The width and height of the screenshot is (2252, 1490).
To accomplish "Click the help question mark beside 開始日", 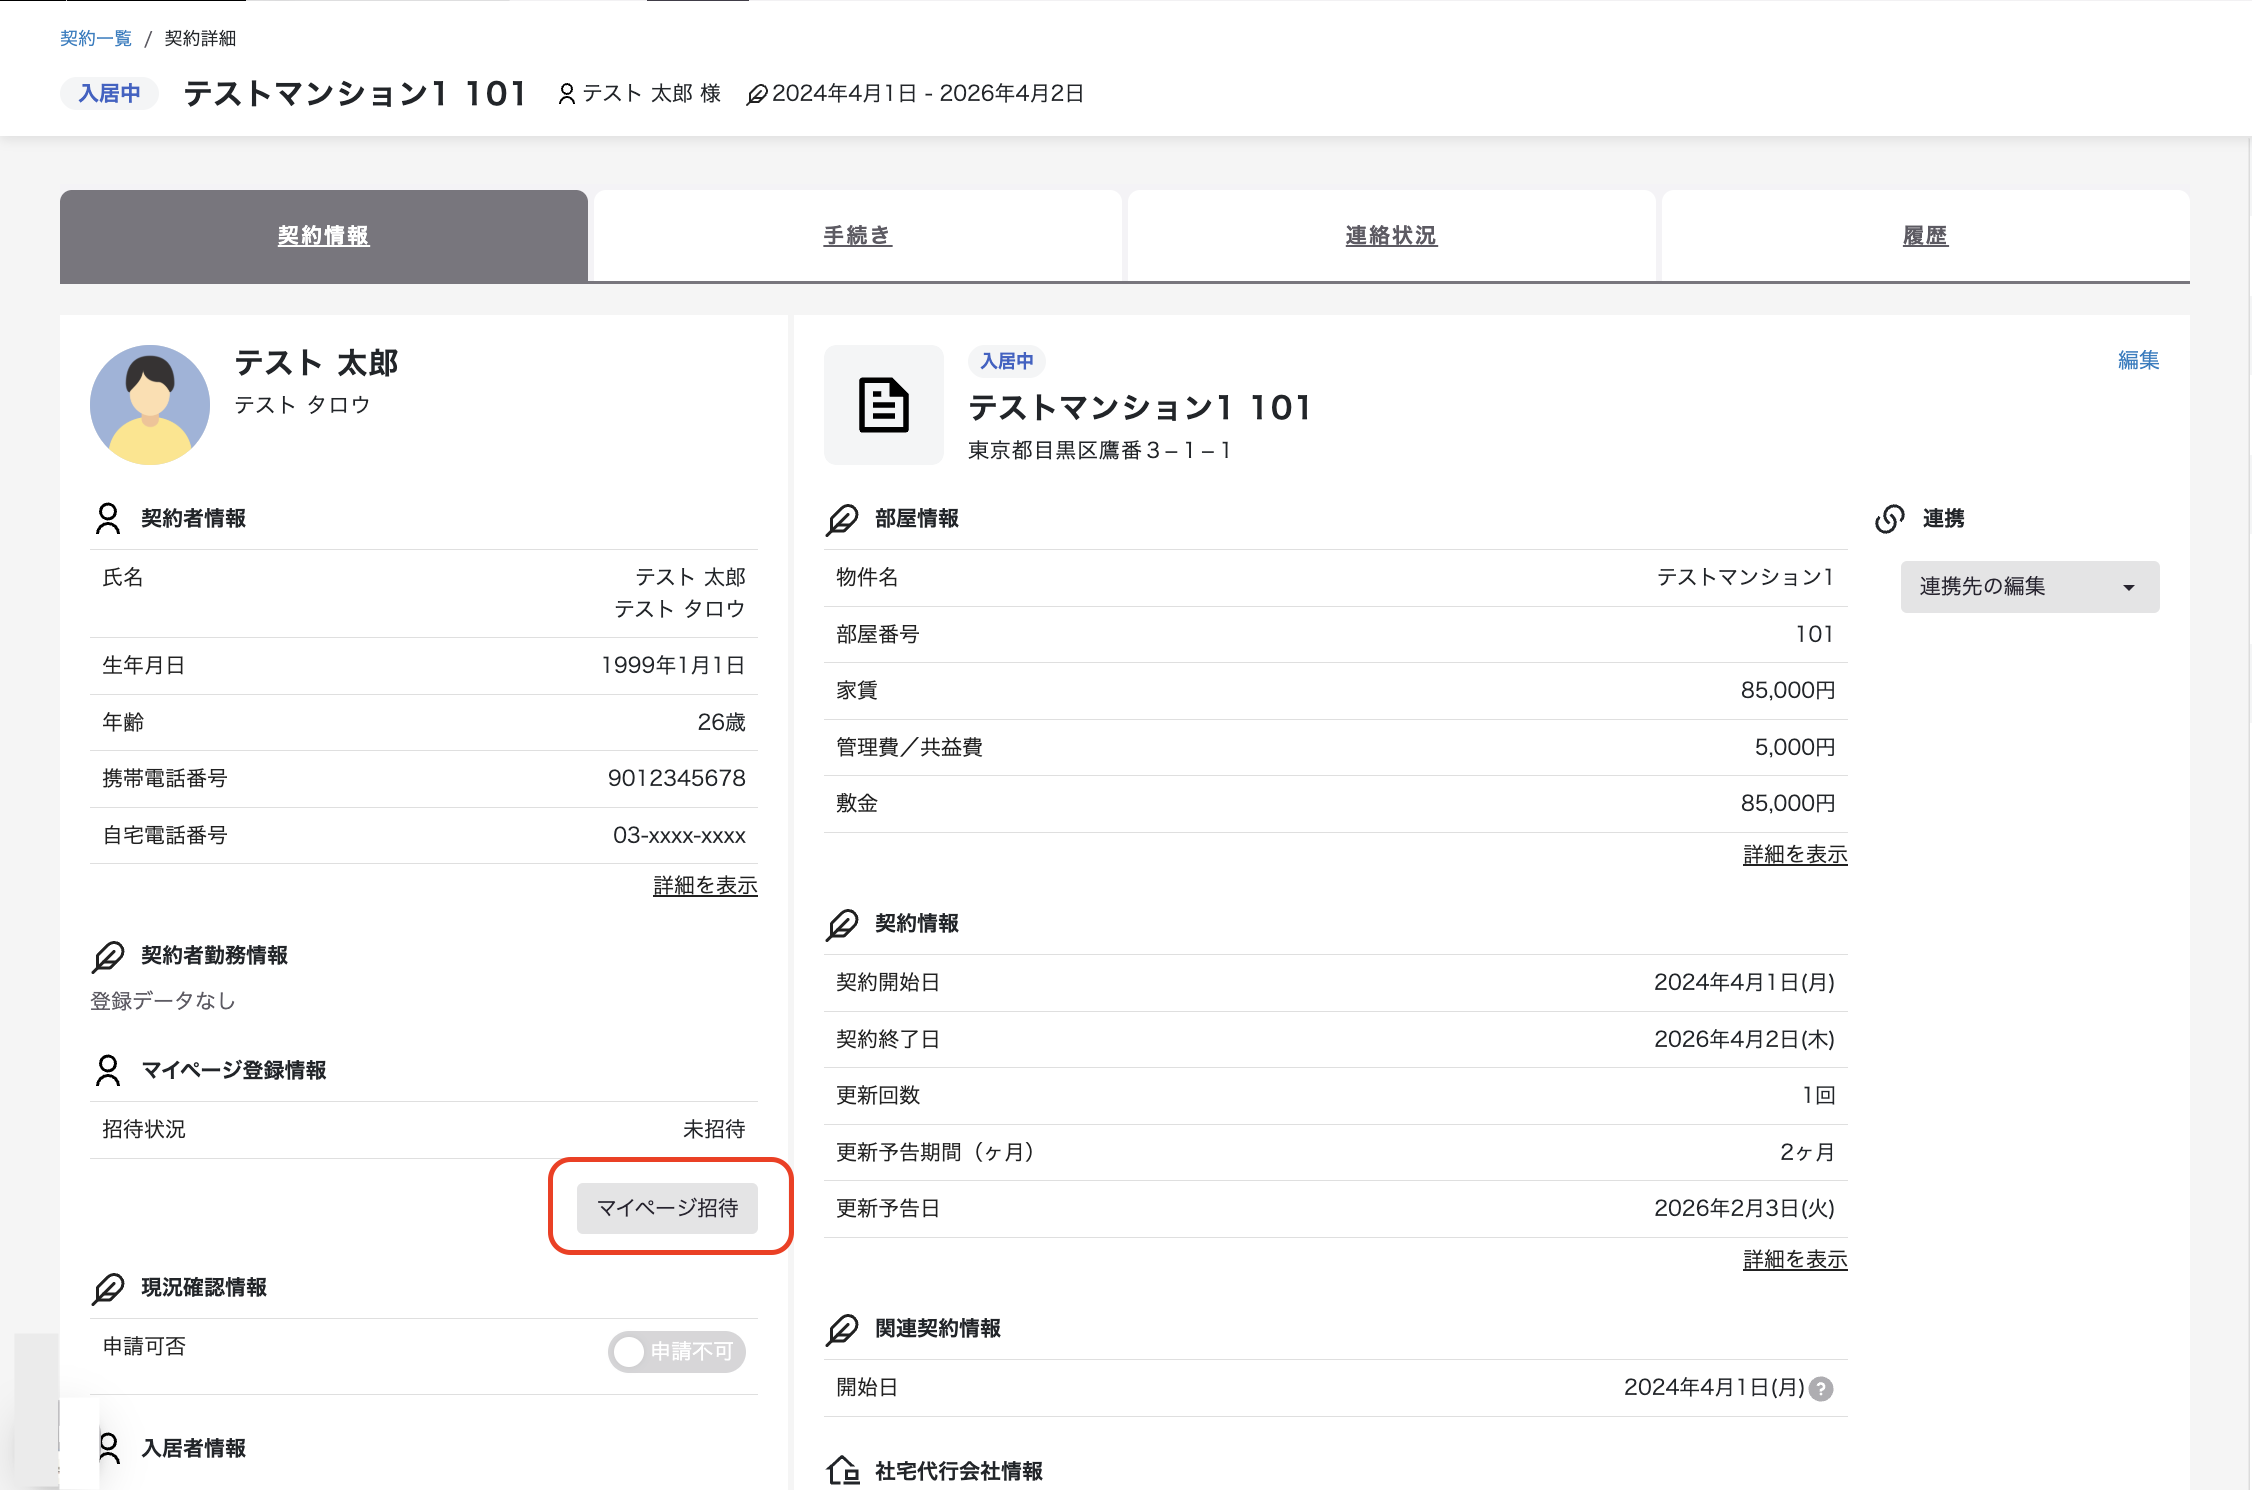I will click(x=1821, y=1389).
